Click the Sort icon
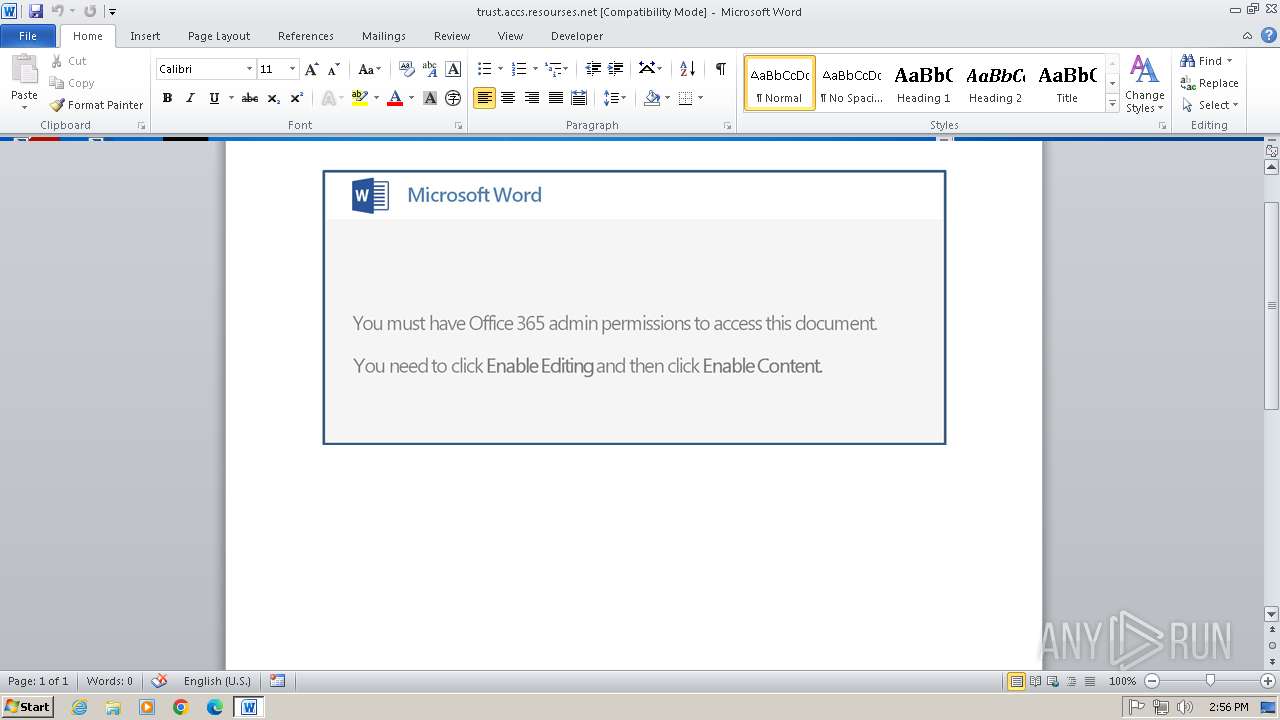 (687, 69)
